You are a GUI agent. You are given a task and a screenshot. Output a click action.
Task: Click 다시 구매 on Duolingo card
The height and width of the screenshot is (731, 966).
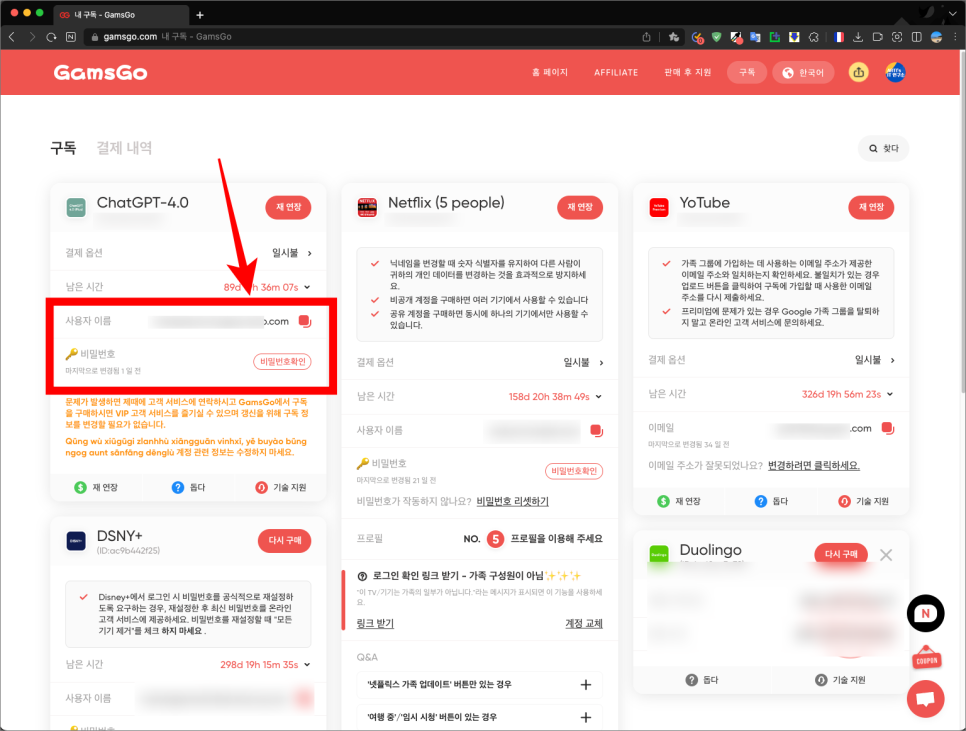[841, 554]
